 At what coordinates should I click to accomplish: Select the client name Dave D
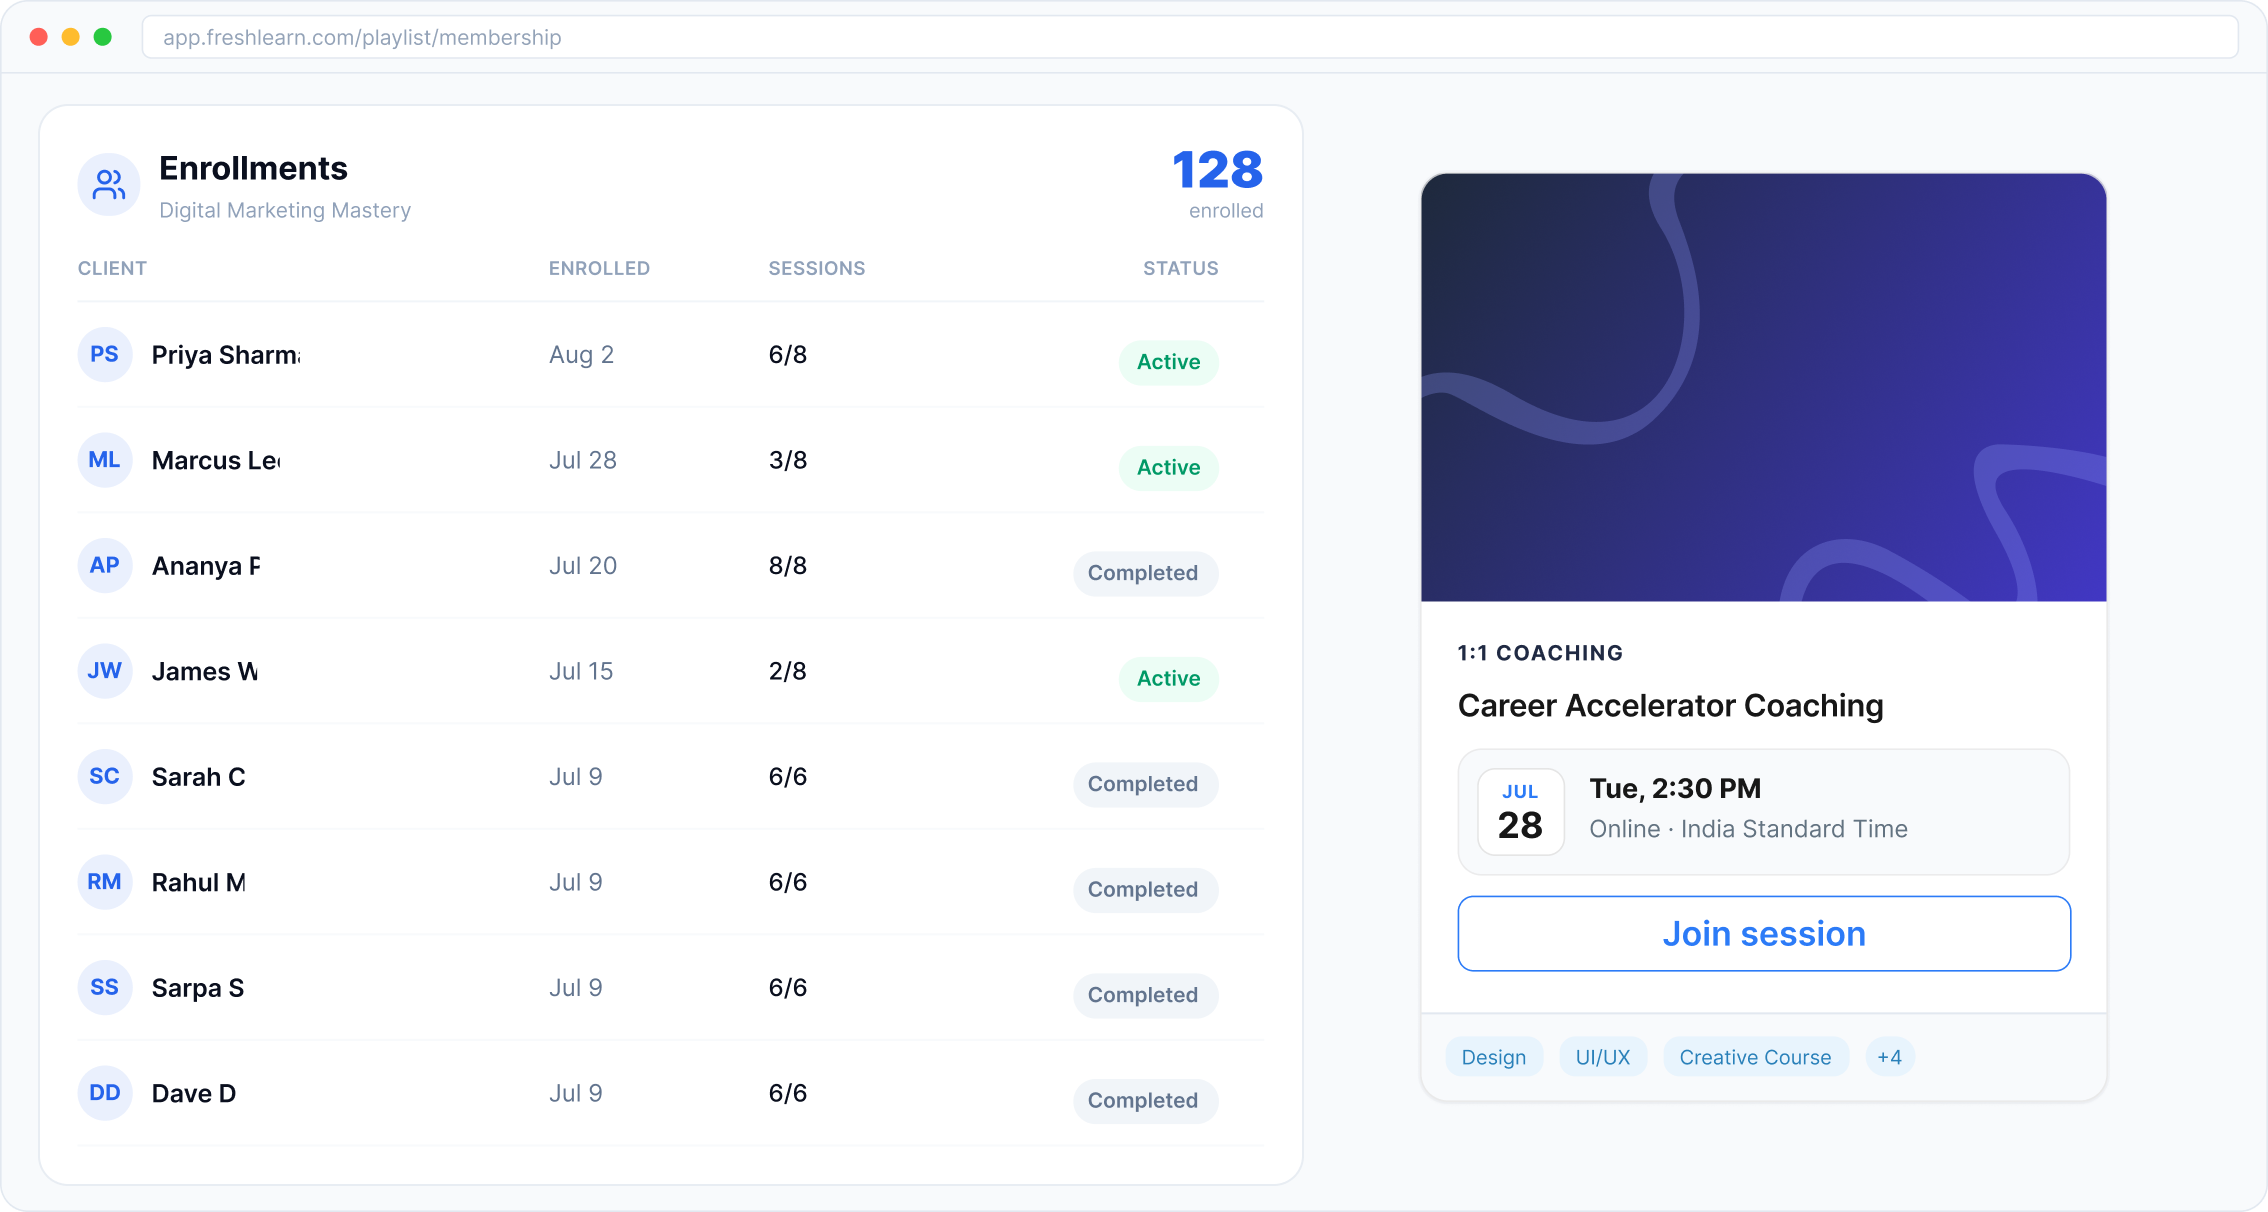coord(194,1093)
